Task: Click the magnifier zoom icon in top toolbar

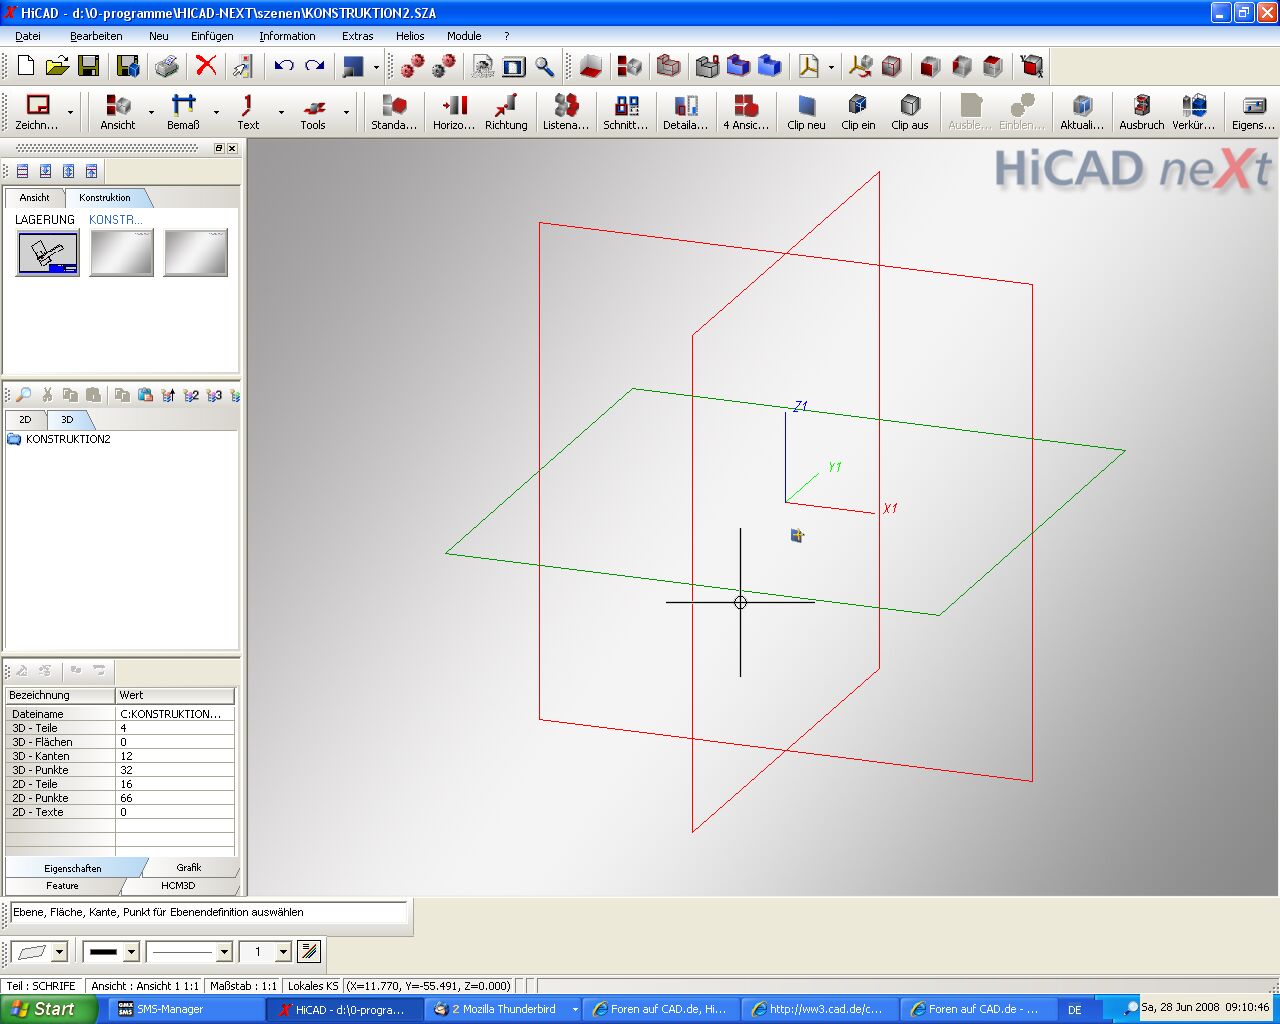Action: tap(545, 66)
